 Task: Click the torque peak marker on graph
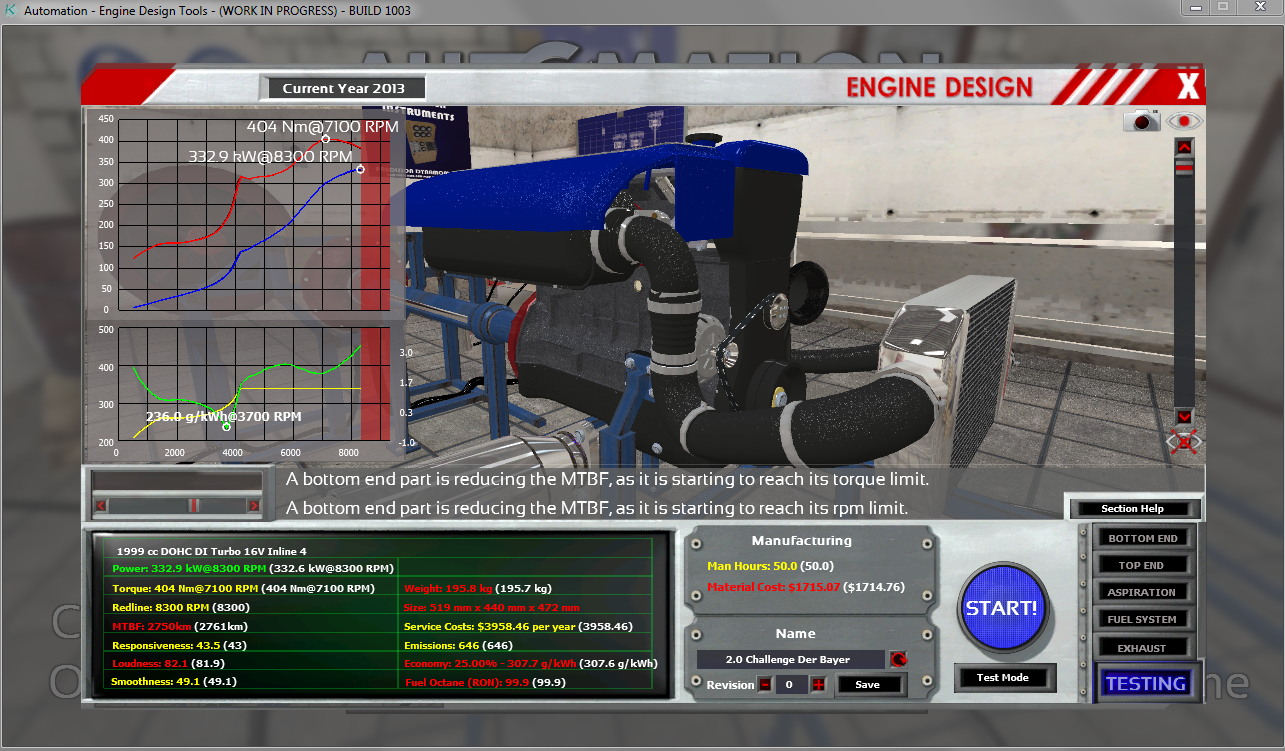(x=326, y=139)
